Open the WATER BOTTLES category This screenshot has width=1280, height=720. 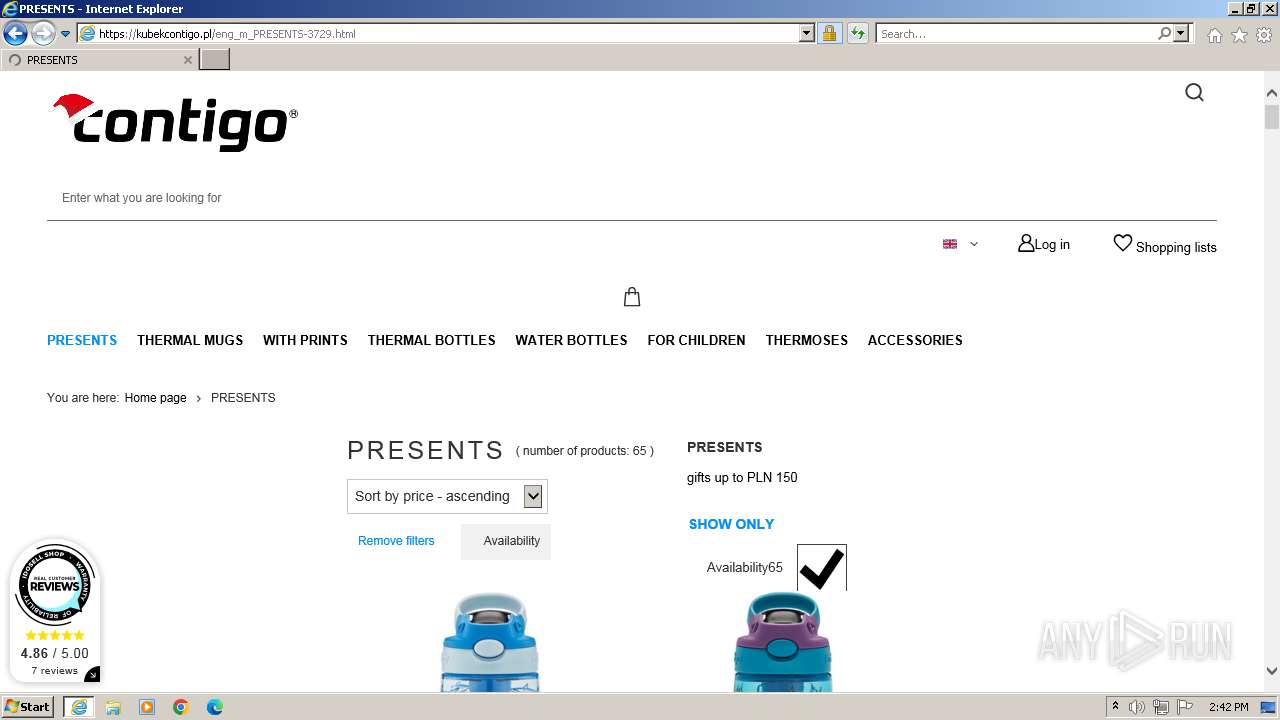(x=571, y=340)
